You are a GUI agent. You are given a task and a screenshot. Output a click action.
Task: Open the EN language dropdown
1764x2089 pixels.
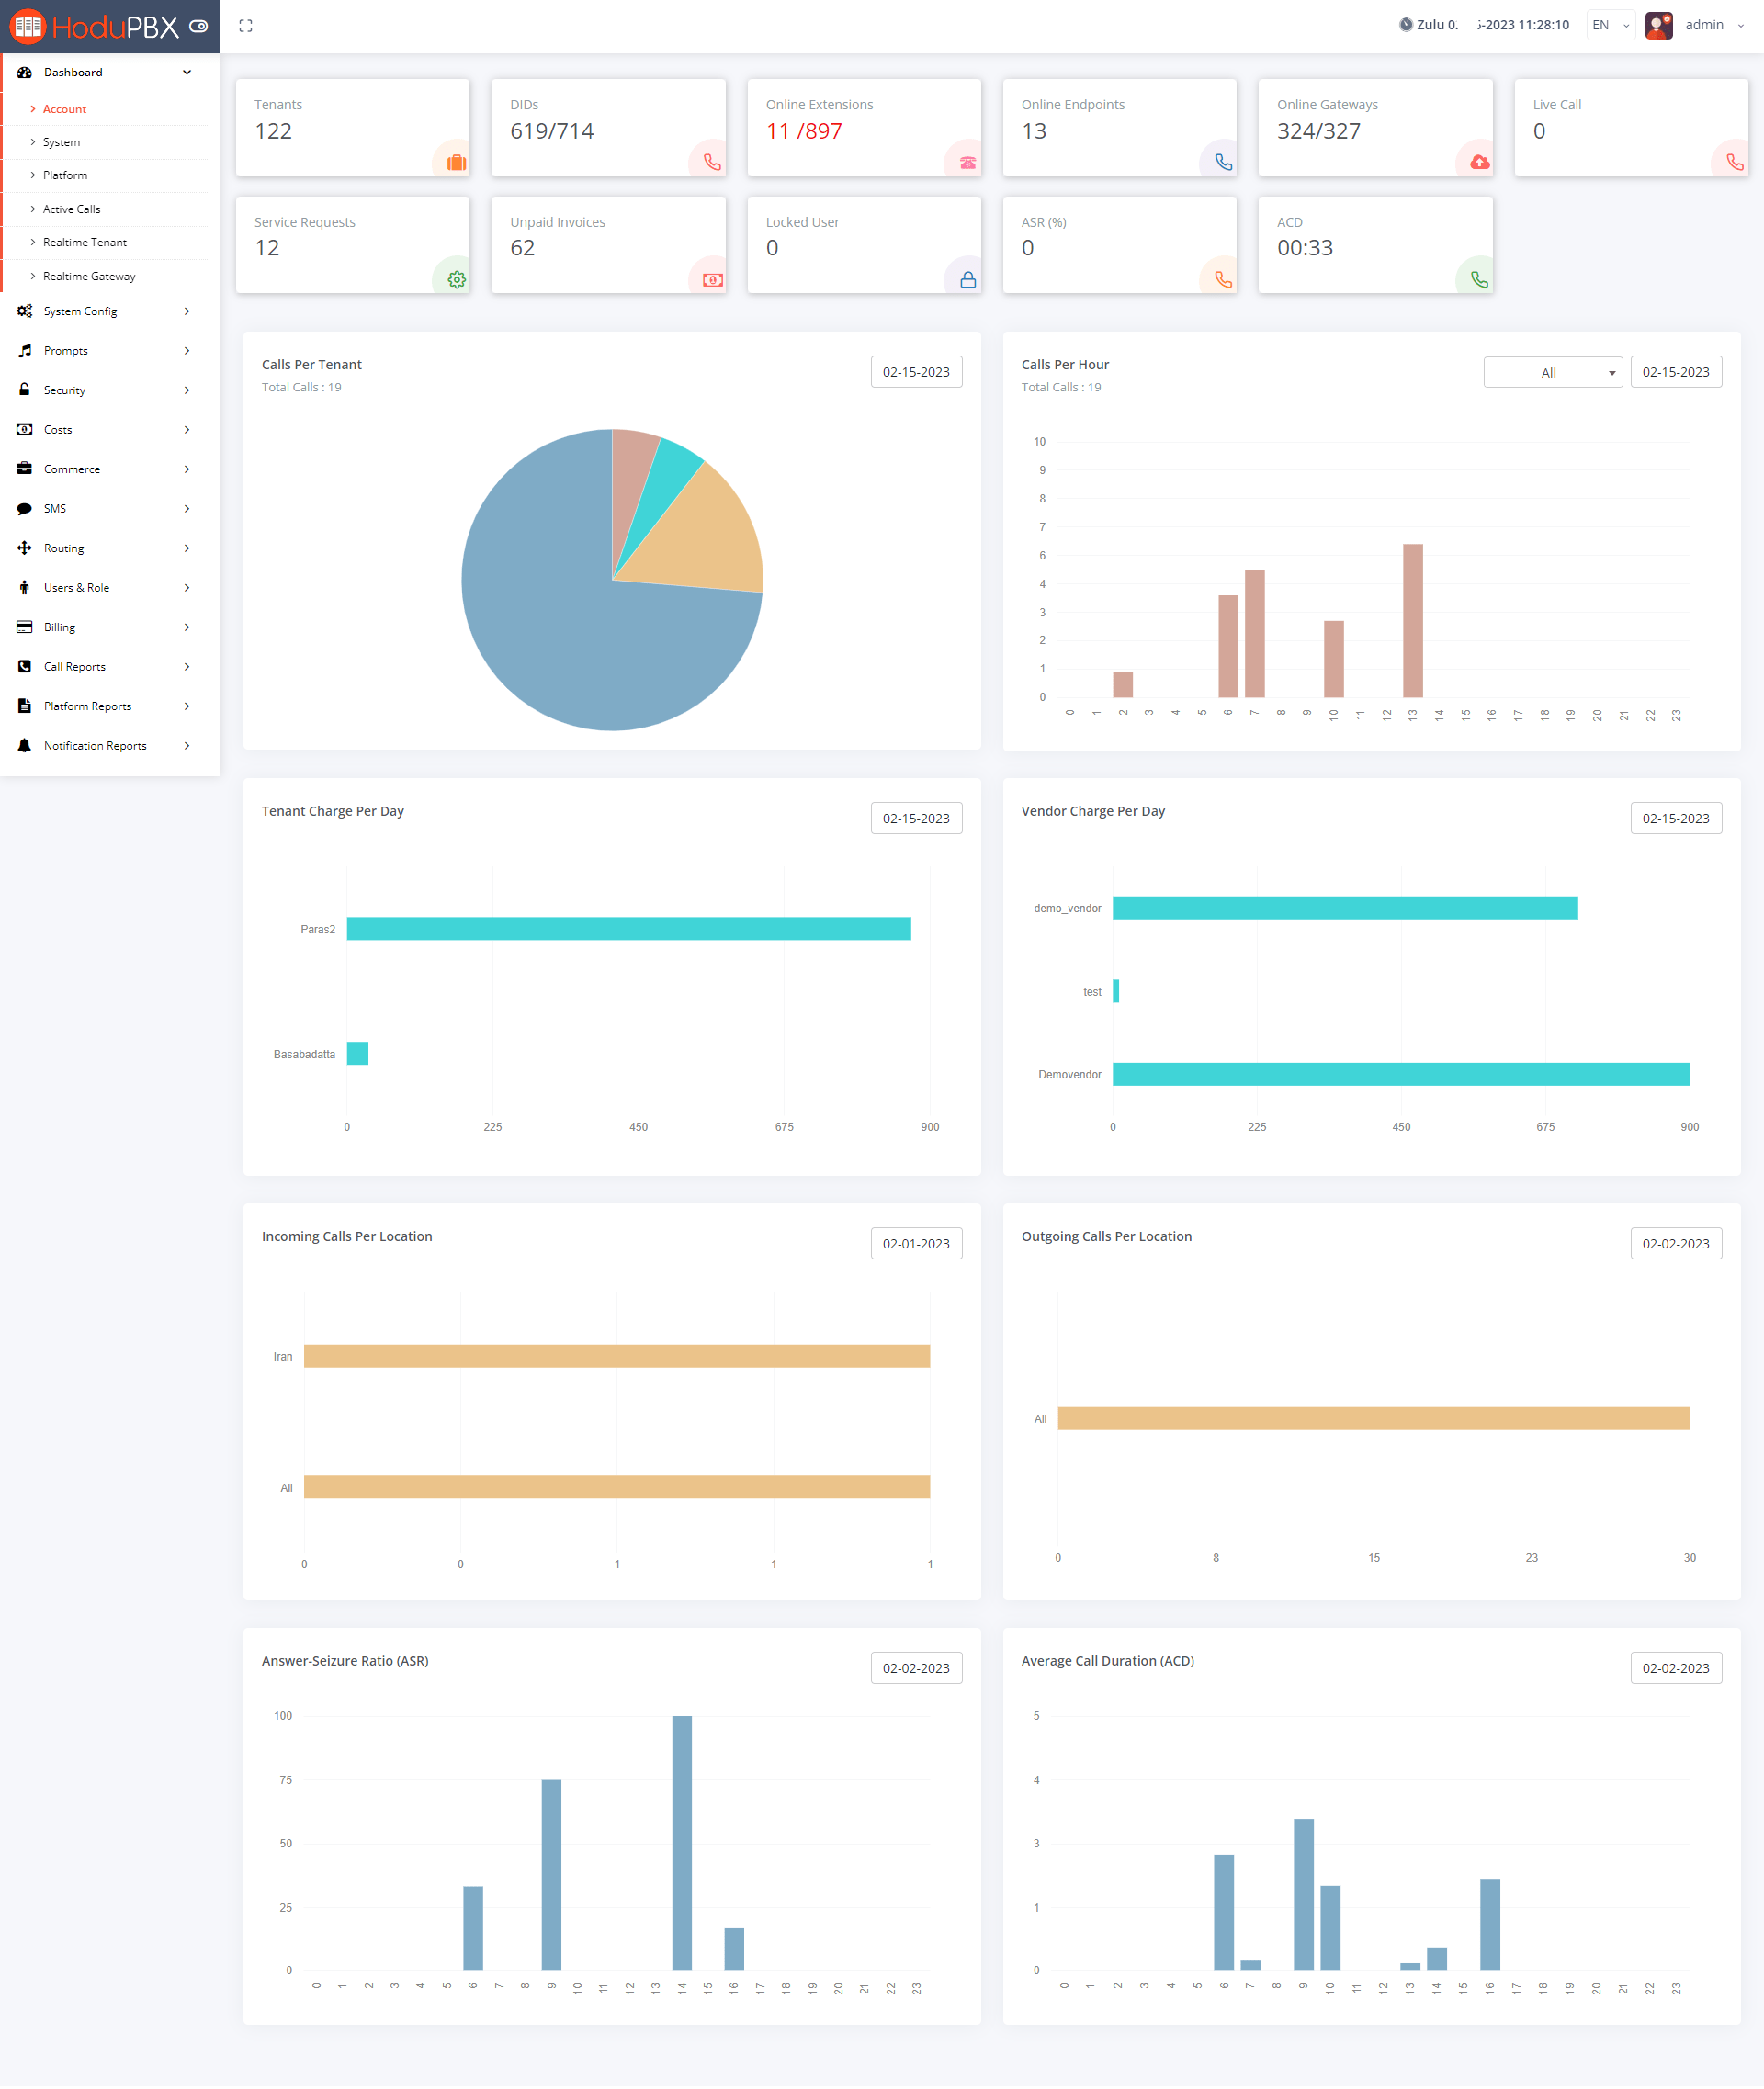point(1610,24)
